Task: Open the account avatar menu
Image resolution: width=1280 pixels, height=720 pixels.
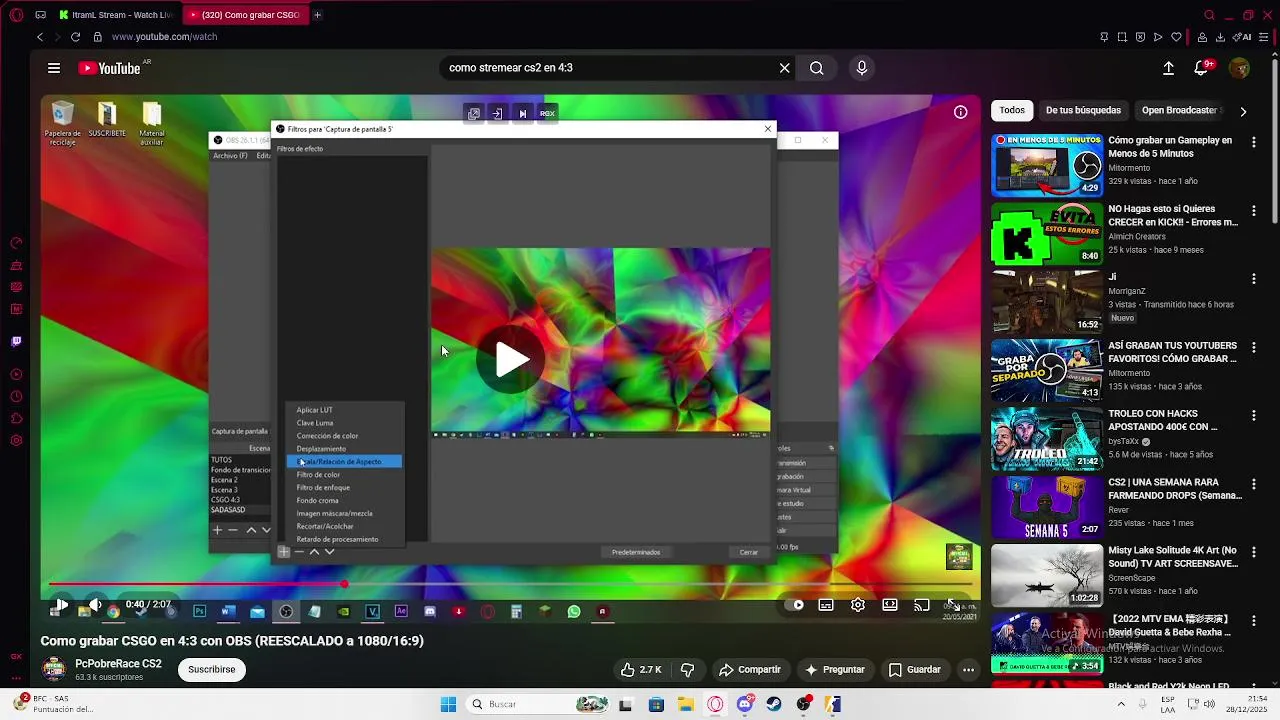Action: pos(1239,68)
